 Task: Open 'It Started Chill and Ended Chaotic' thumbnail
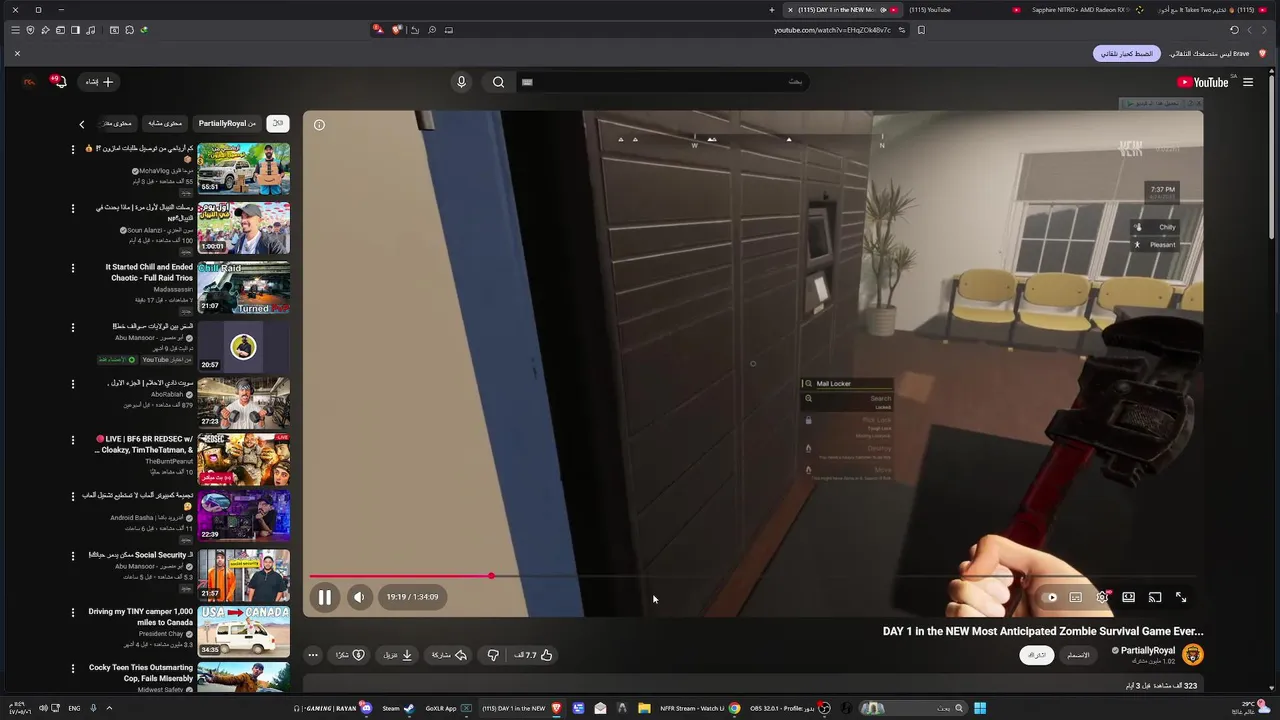(243, 288)
